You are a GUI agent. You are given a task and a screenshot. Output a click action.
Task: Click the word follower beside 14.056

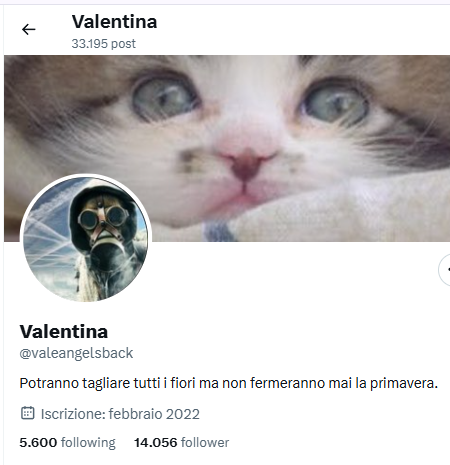coord(205,443)
